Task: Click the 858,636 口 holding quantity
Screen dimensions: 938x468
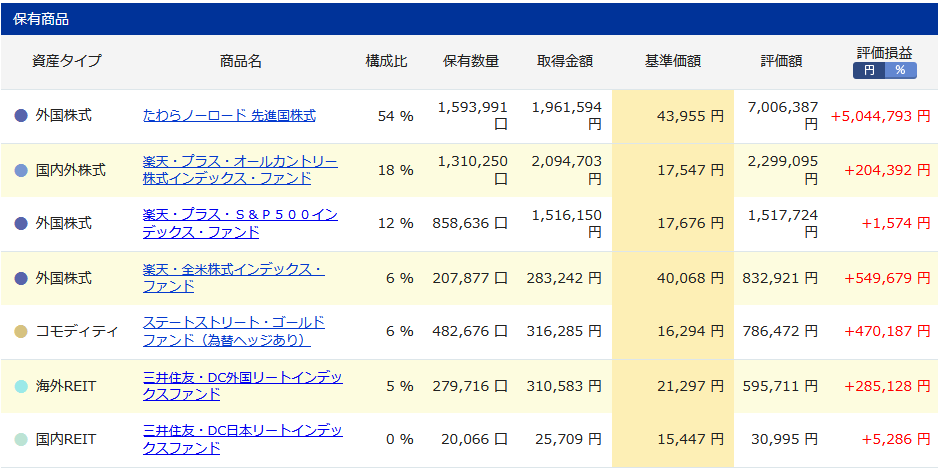Action: [470, 224]
